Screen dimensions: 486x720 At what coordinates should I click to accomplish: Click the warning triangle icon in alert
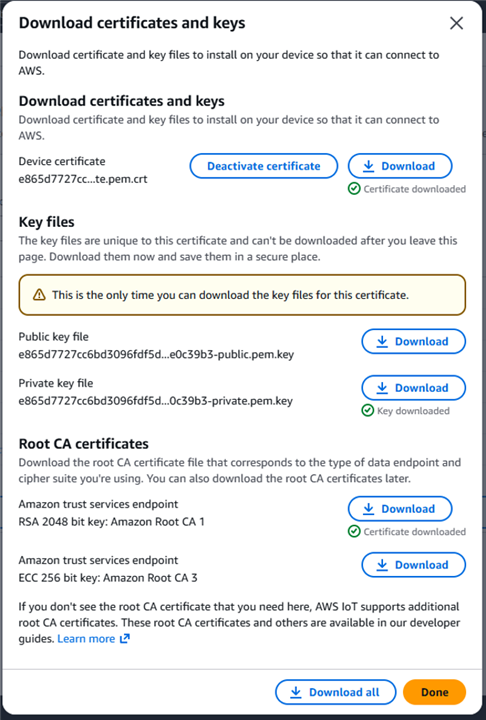(40, 295)
